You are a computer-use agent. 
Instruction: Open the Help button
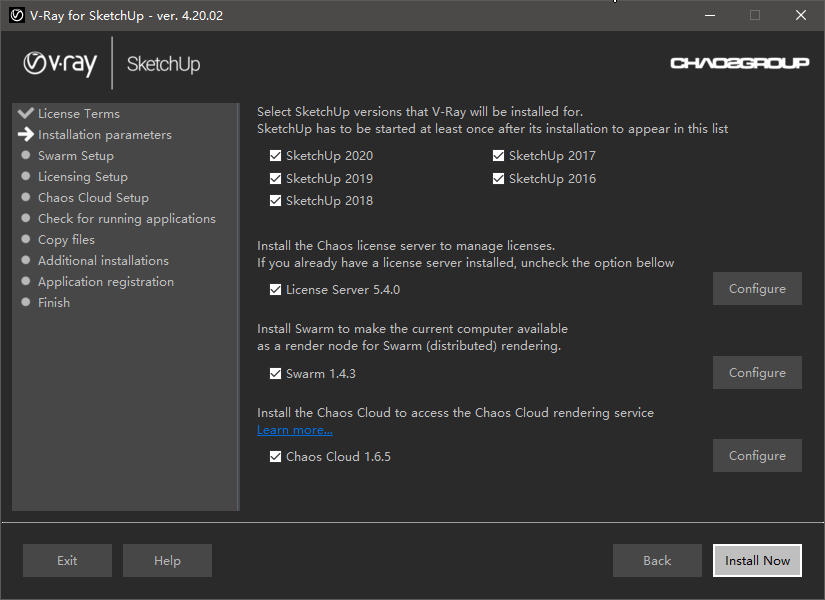coord(167,561)
